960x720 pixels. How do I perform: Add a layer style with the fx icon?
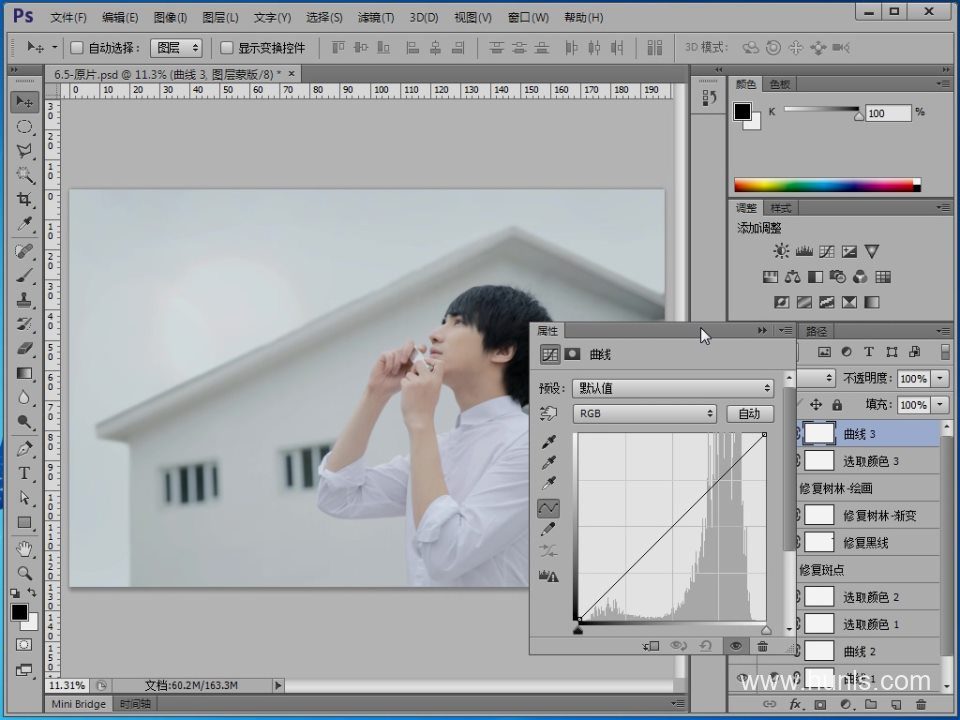point(795,705)
